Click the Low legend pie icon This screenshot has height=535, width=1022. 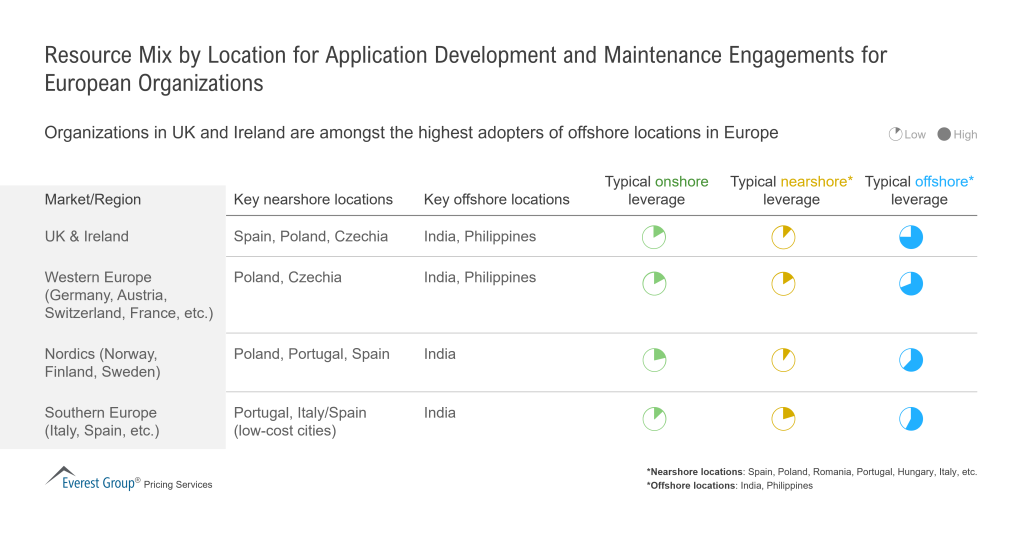click(x=895, y=135)
